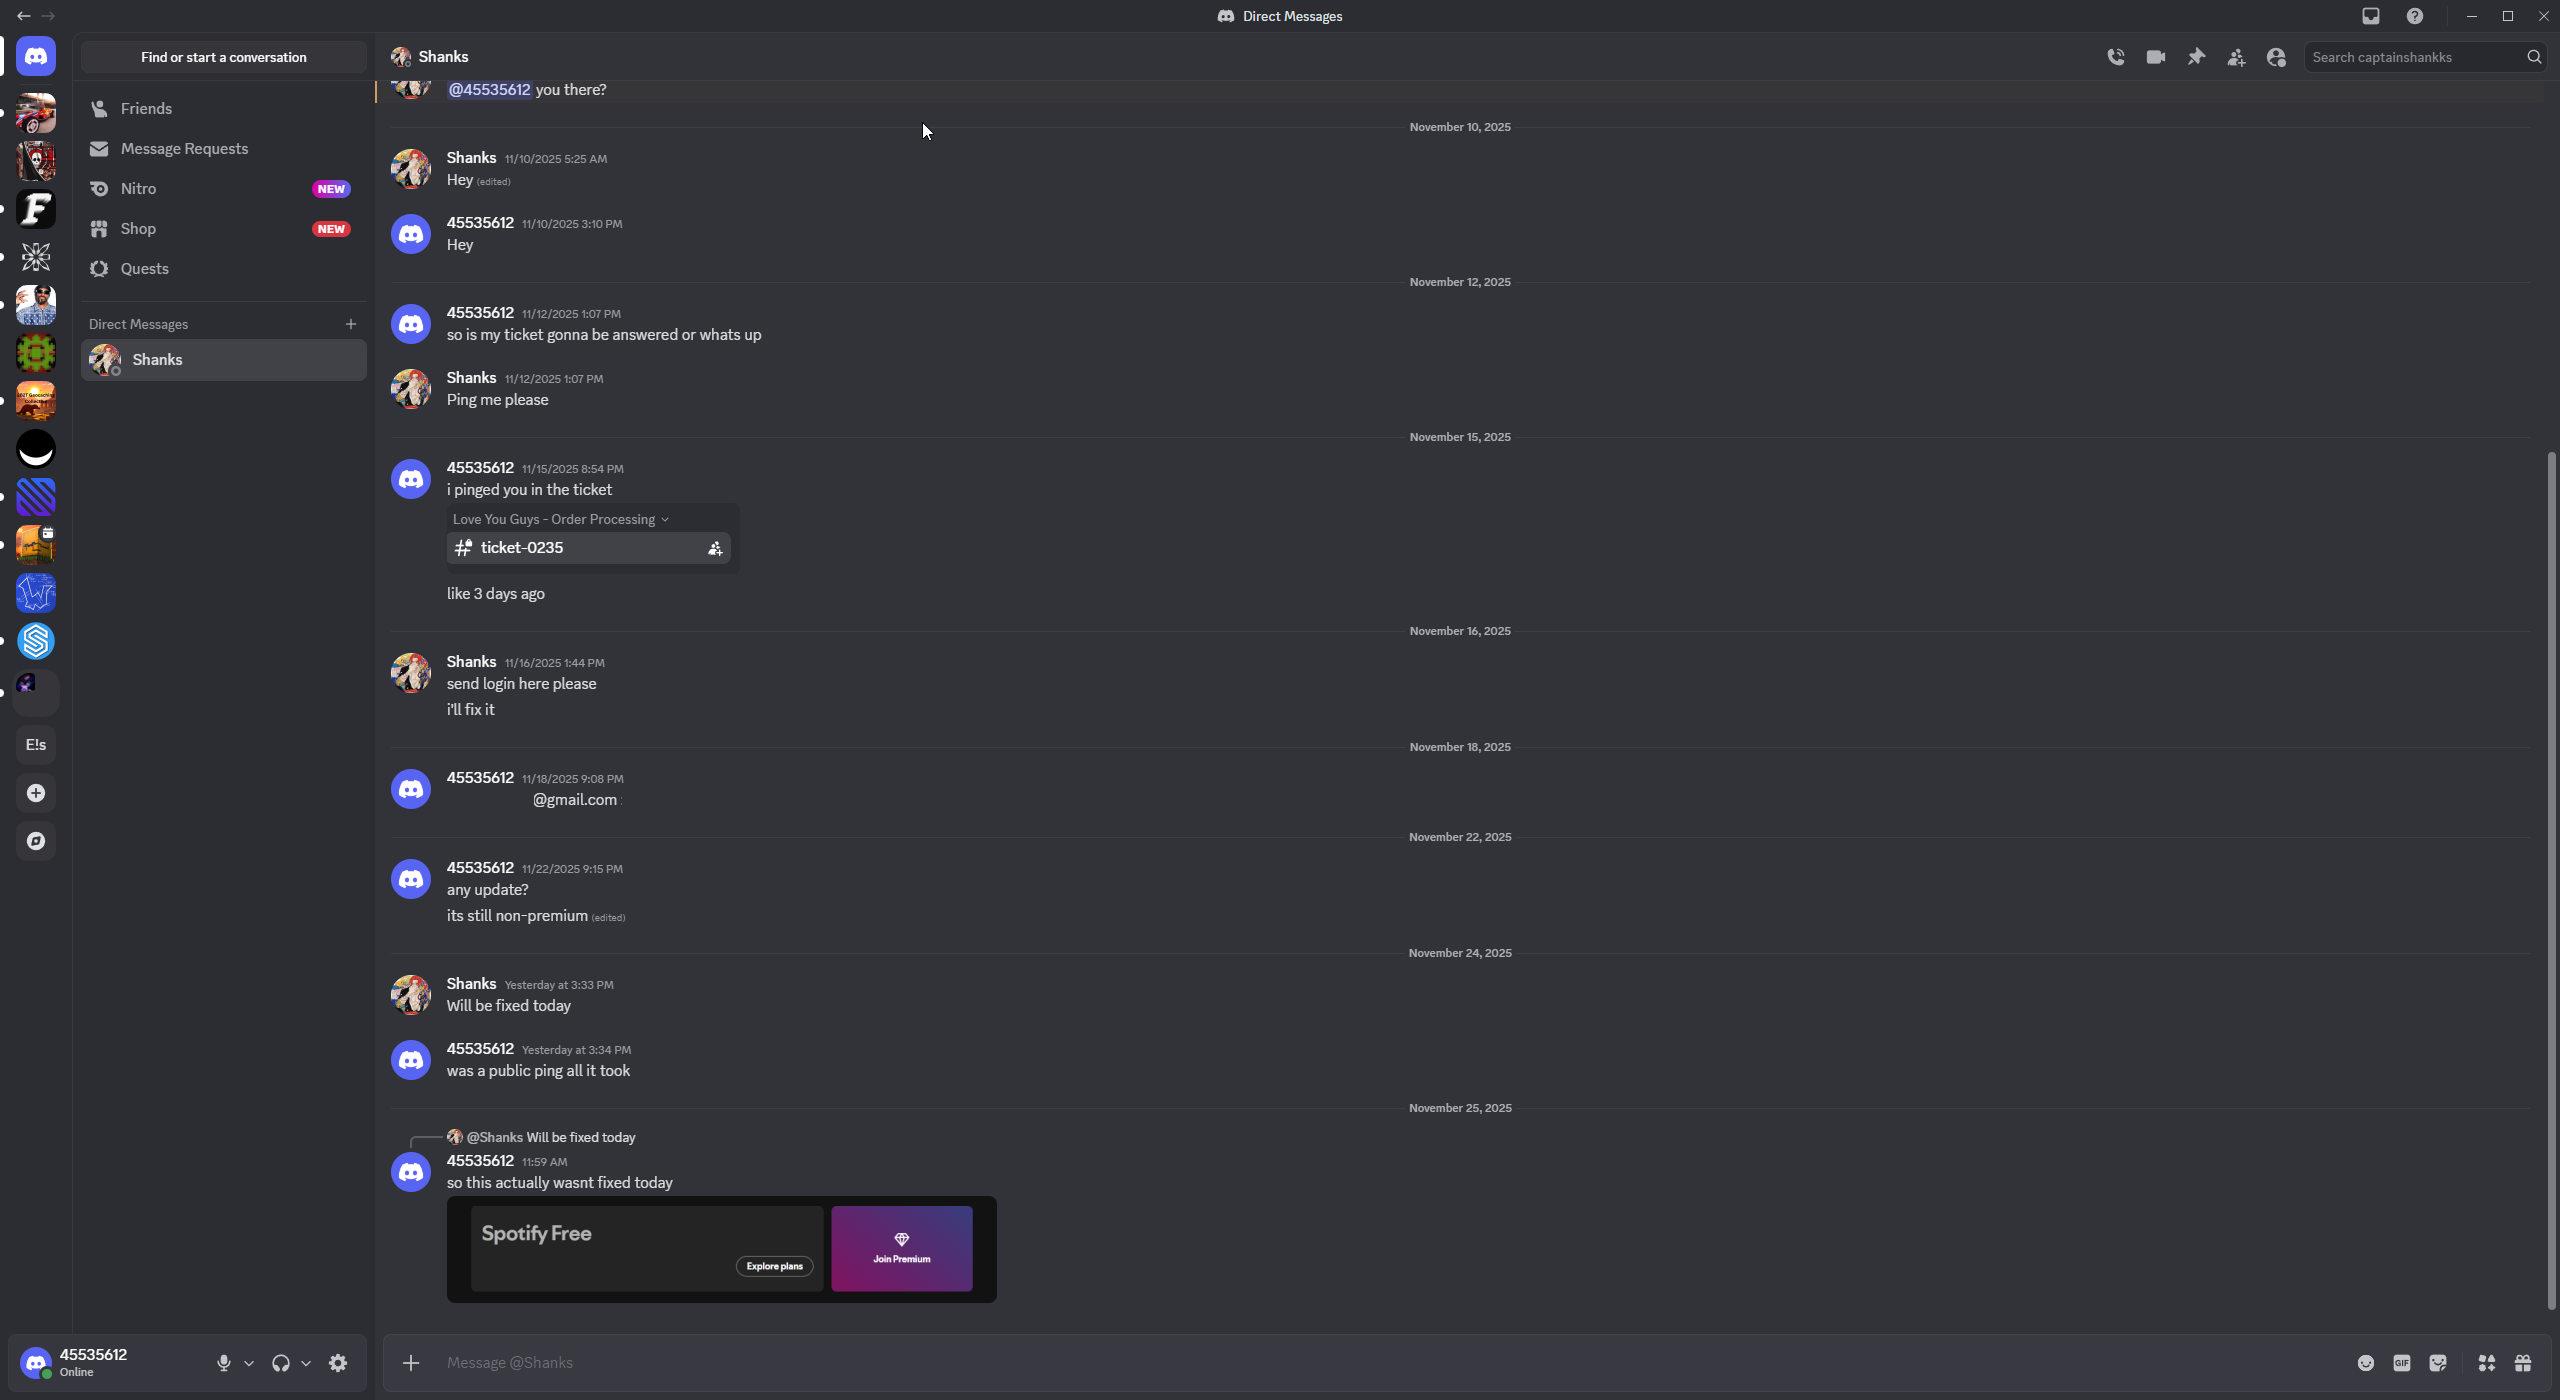Go to Message Requests
Image resolution: width=2560 pixels, height=1400 pixels.
click(x=184, y=149)
